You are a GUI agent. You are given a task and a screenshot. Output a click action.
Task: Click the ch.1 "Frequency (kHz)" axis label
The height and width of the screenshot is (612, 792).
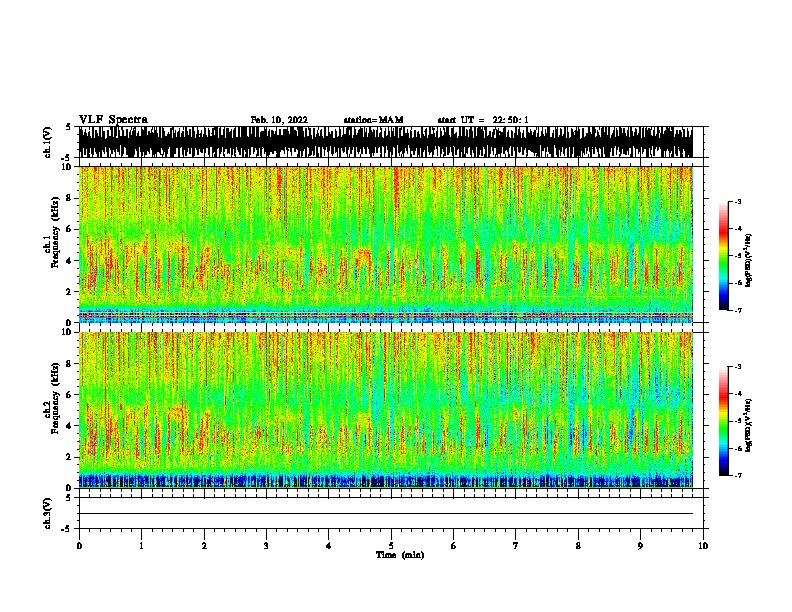click(x=55, y=233)
